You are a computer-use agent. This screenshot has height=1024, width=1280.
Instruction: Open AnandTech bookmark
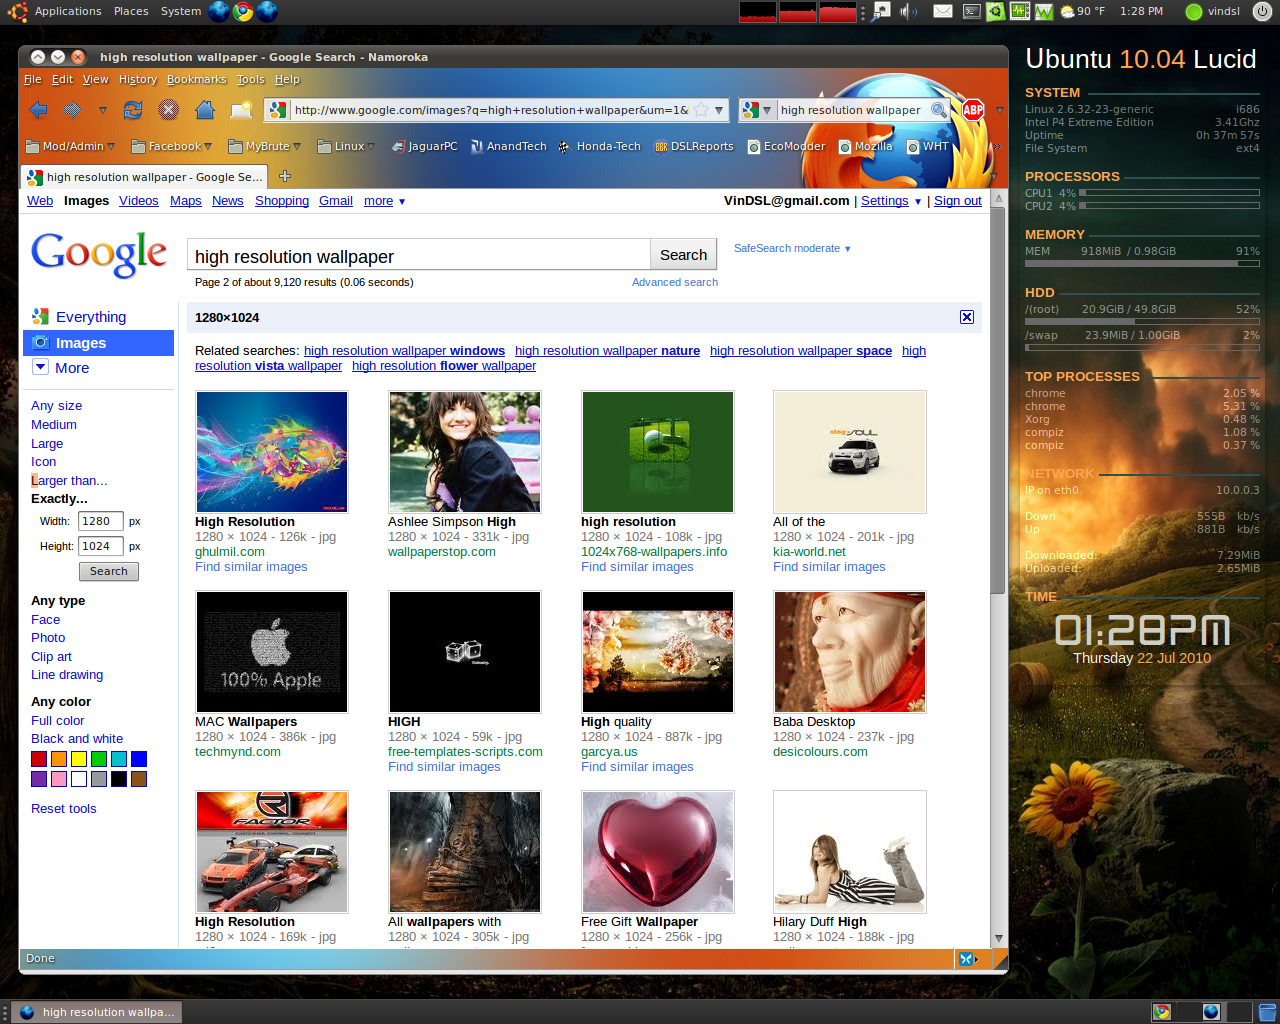[x=508, y=146]
